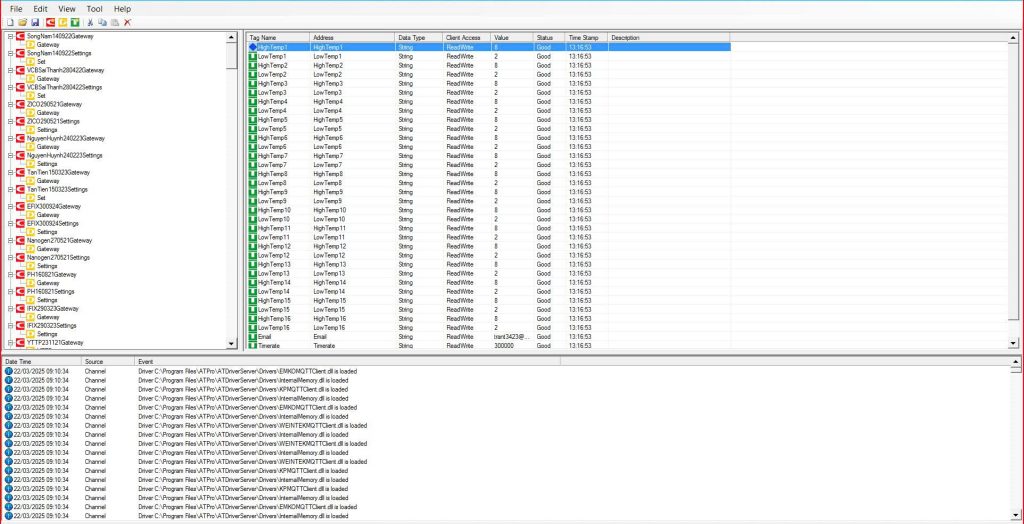Click the red channel icon of VCBSaiThanh280422Settings
Viewport: 1024px width, 524px height.
(20, 88)
